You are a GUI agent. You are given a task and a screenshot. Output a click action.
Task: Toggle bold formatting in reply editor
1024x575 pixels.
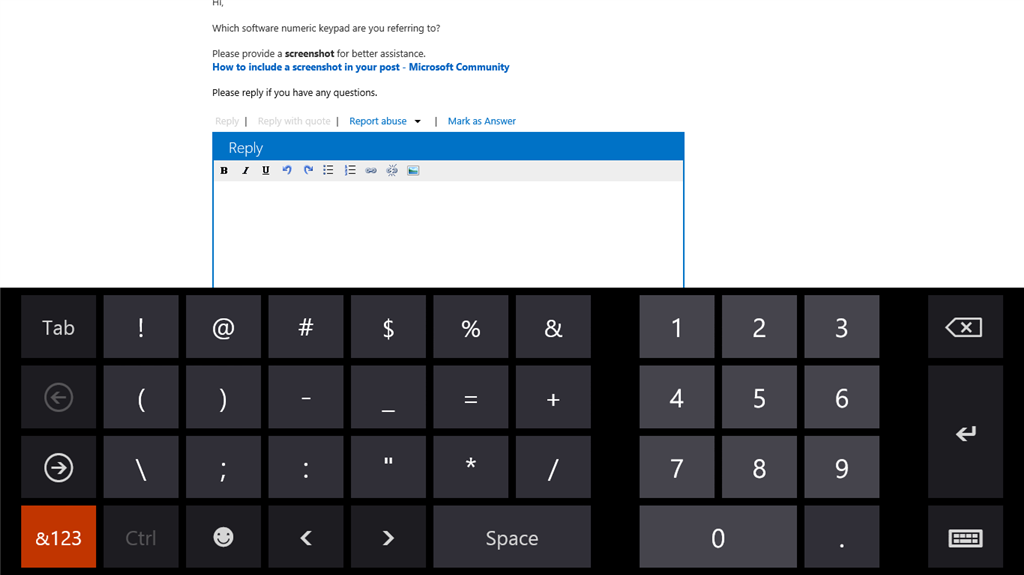coord(224,171)
